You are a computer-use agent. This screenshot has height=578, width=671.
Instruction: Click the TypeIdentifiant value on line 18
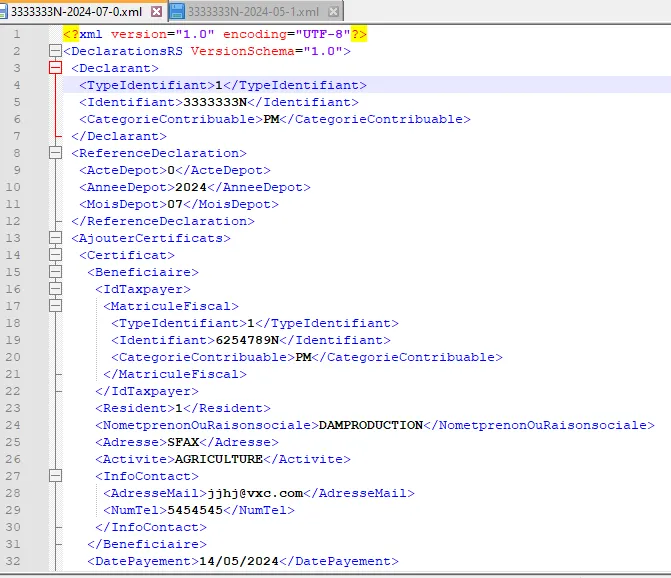click(251, 323)
